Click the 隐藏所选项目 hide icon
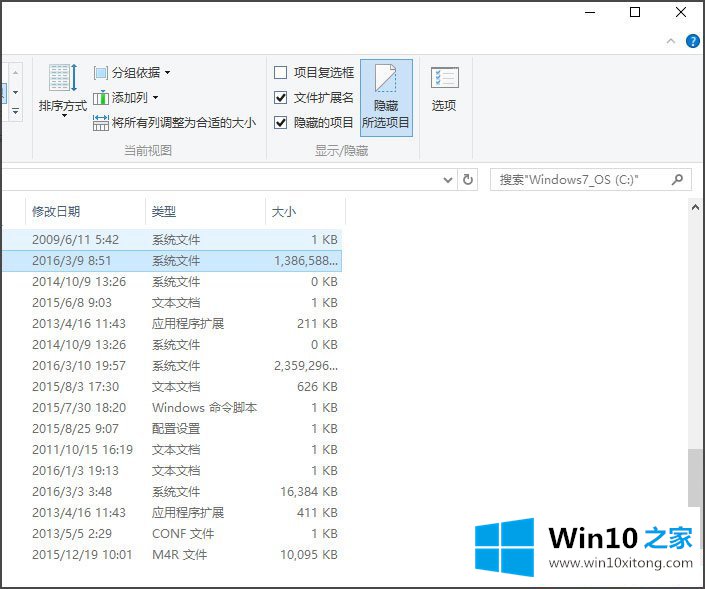705x589 pixels. (386, 82)
